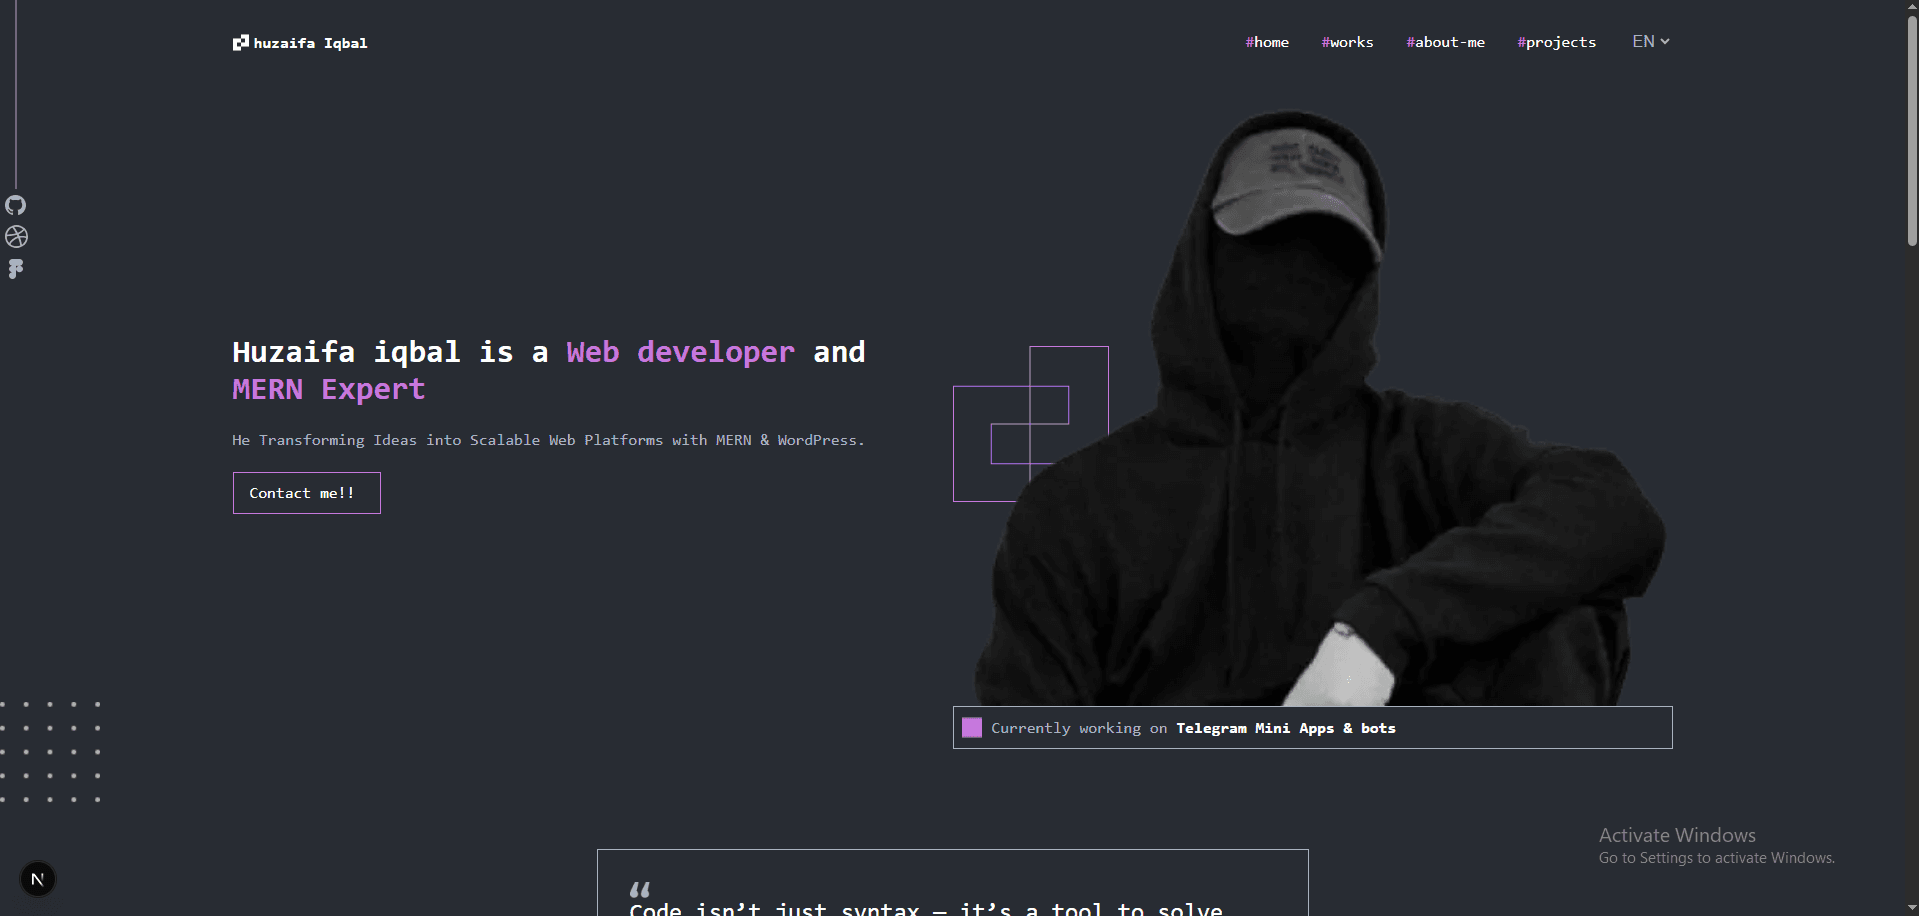The image size is (1919, 916).
Task: Click the 'Telegram Mini Apps & bots' text
Action: click(x=1286, y=728)
